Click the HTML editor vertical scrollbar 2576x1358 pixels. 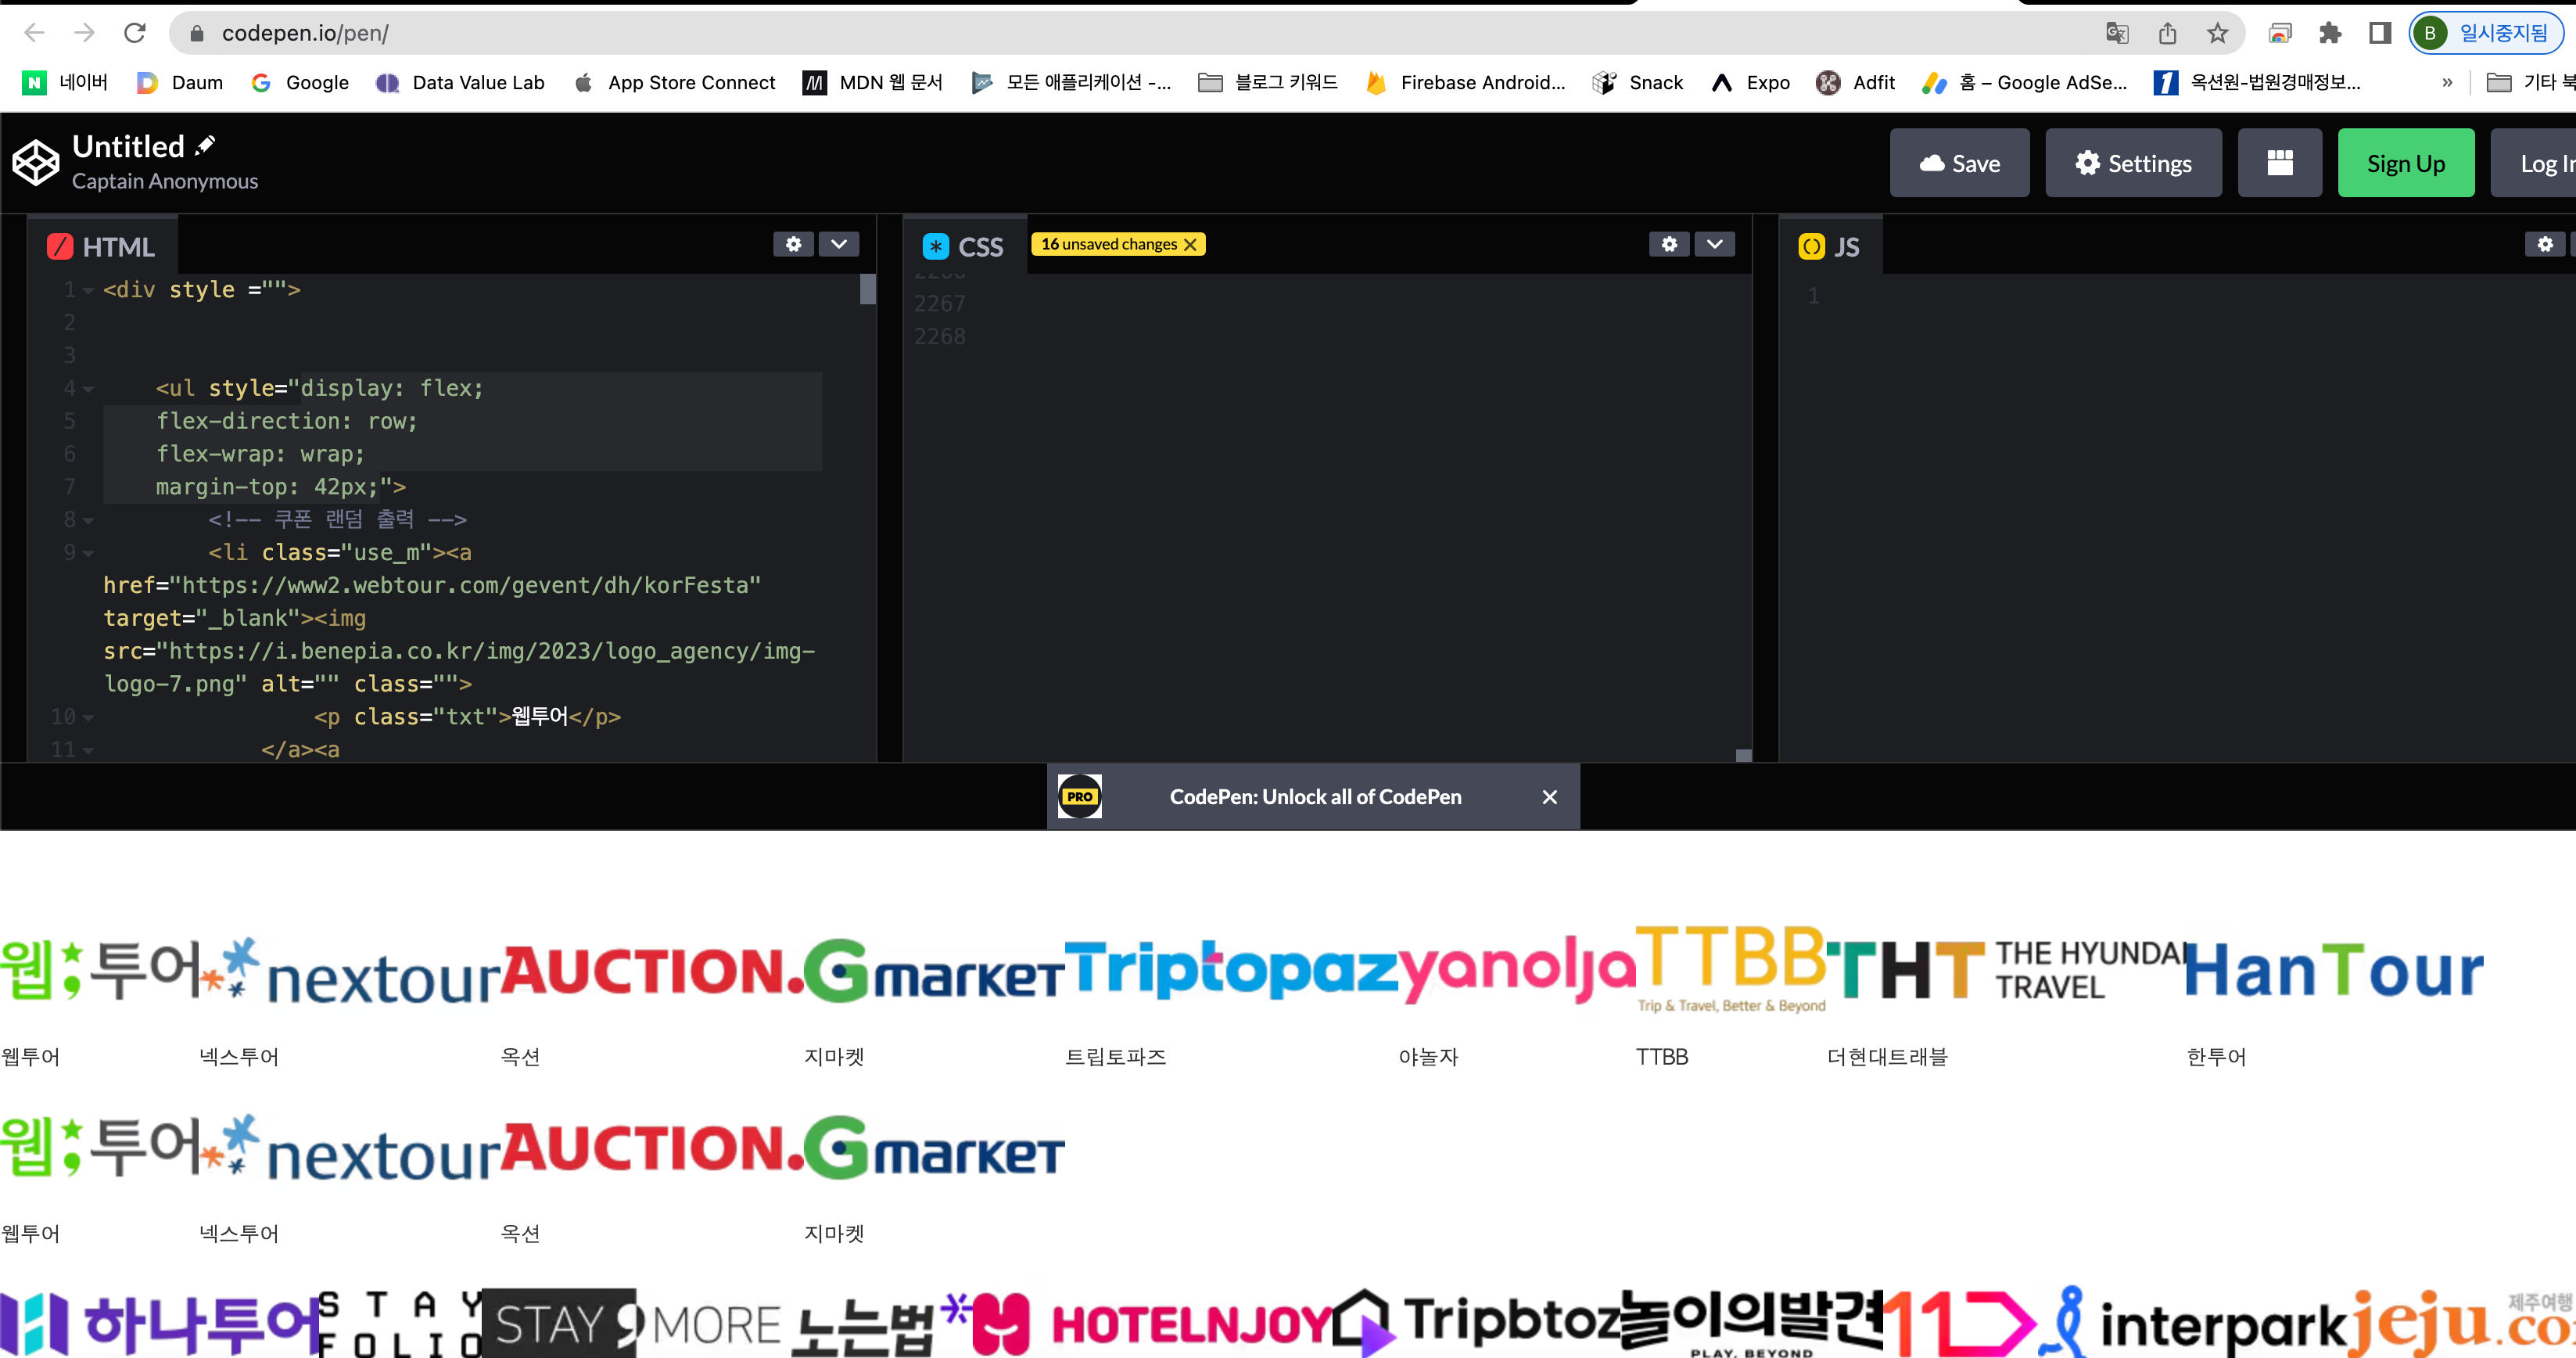[867, 290]
